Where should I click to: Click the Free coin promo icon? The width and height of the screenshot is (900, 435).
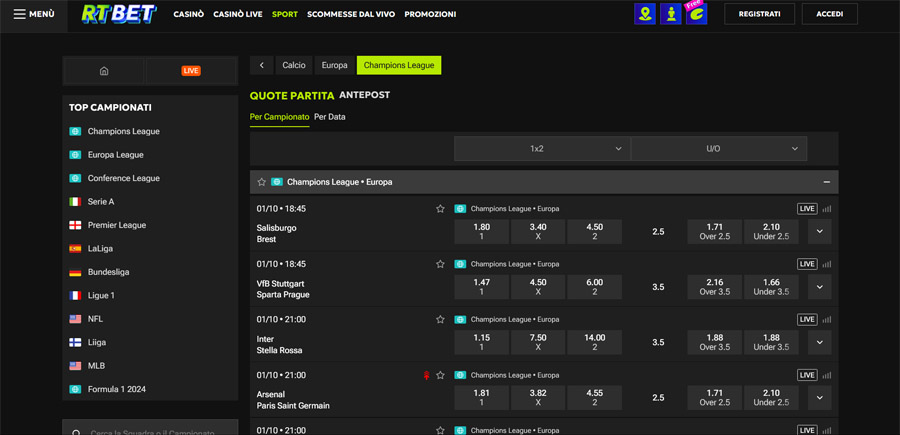(x=696, y=14)
